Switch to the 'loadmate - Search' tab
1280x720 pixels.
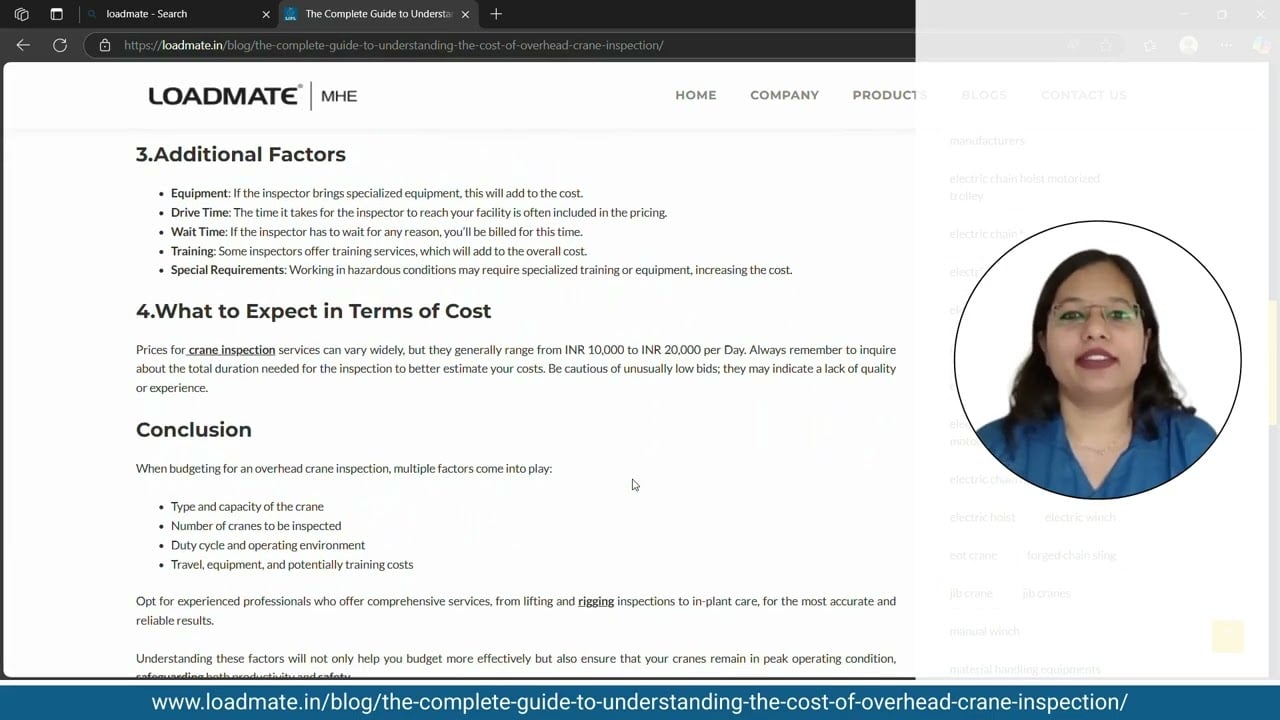179,14
